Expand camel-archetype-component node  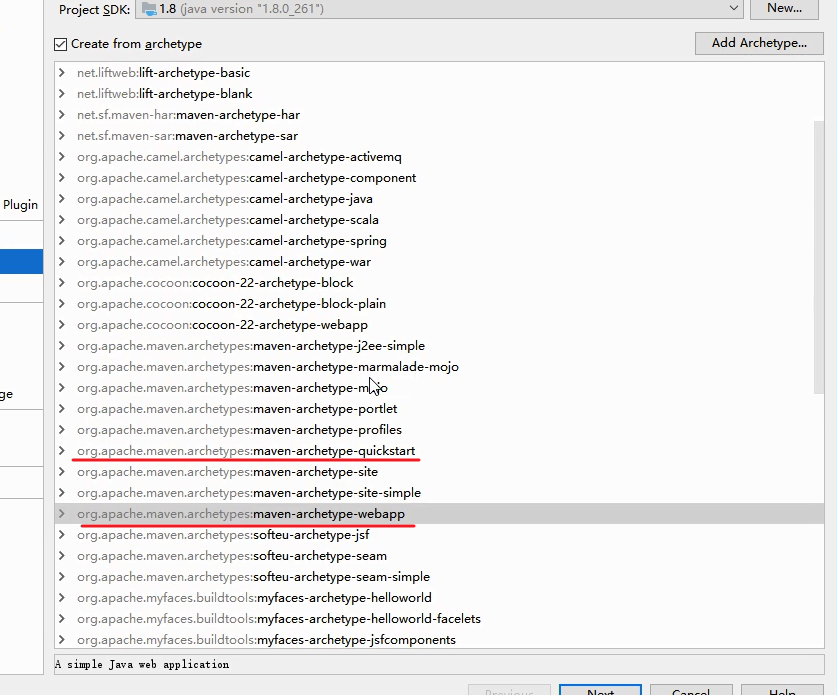(62, 178)
